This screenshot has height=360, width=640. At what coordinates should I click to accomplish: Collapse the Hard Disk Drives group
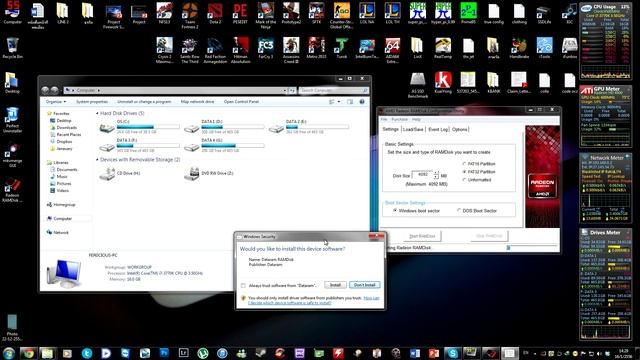tap(97, 113)
